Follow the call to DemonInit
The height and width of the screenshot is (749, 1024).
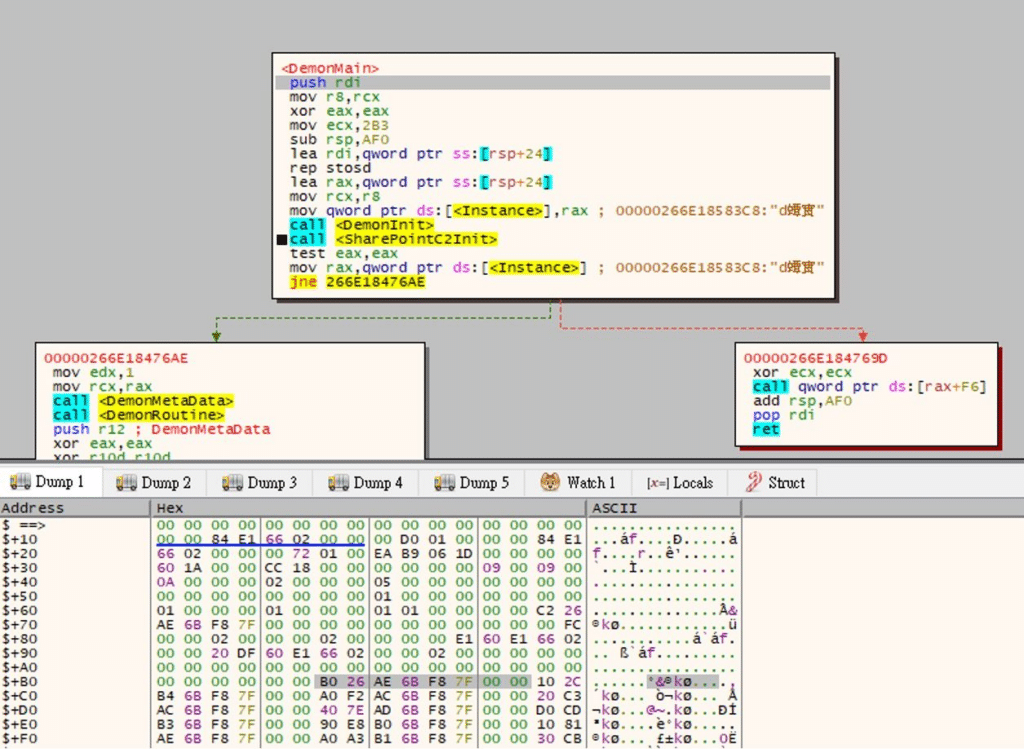[362, 225]
